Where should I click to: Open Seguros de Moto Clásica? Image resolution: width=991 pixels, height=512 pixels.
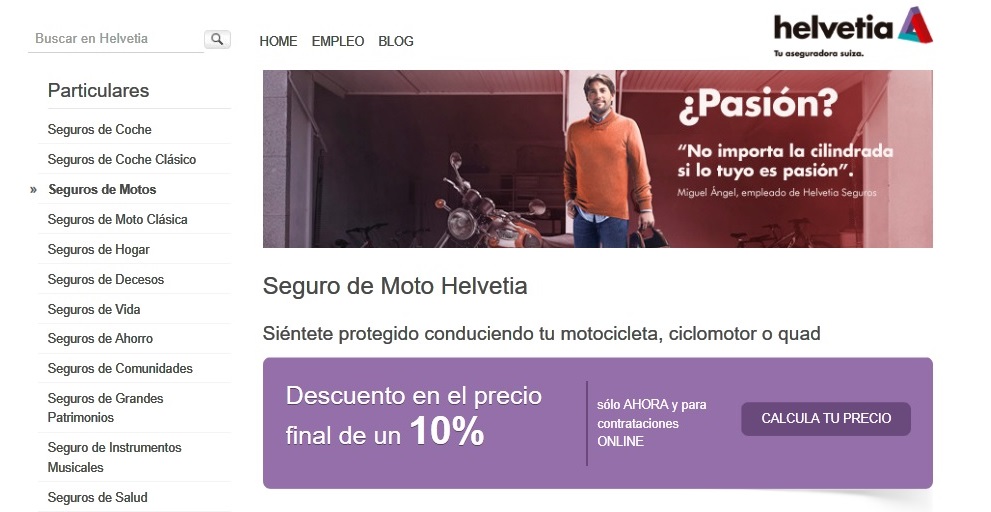pos(118,219)
